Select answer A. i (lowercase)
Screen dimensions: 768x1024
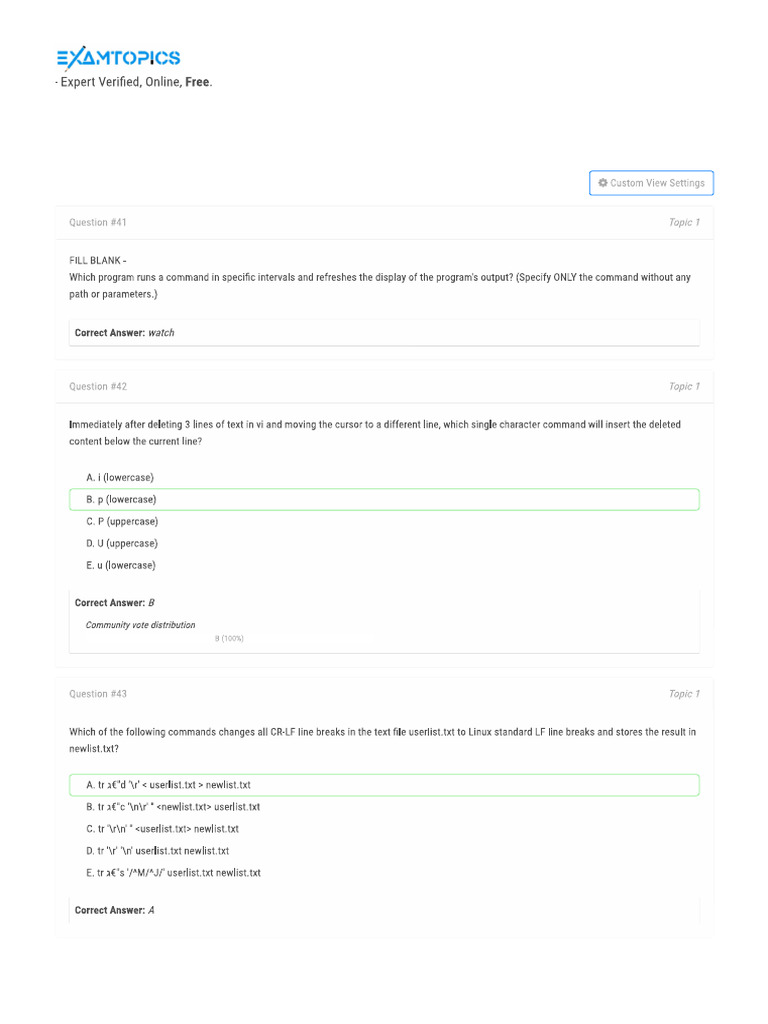click(120, 477)
